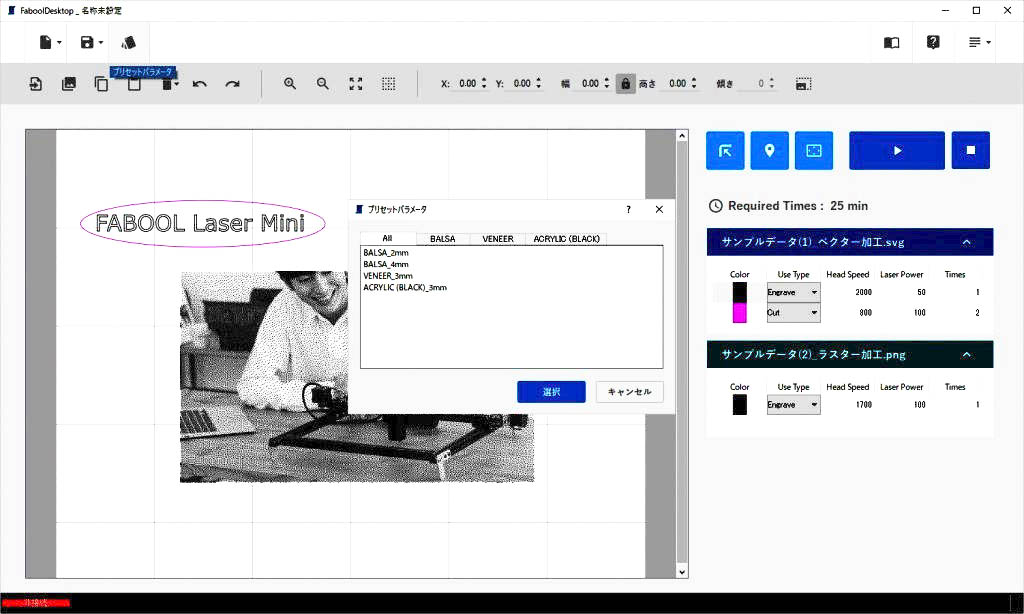
Task: Click the width value field
Action: click(x=590, y=84)
